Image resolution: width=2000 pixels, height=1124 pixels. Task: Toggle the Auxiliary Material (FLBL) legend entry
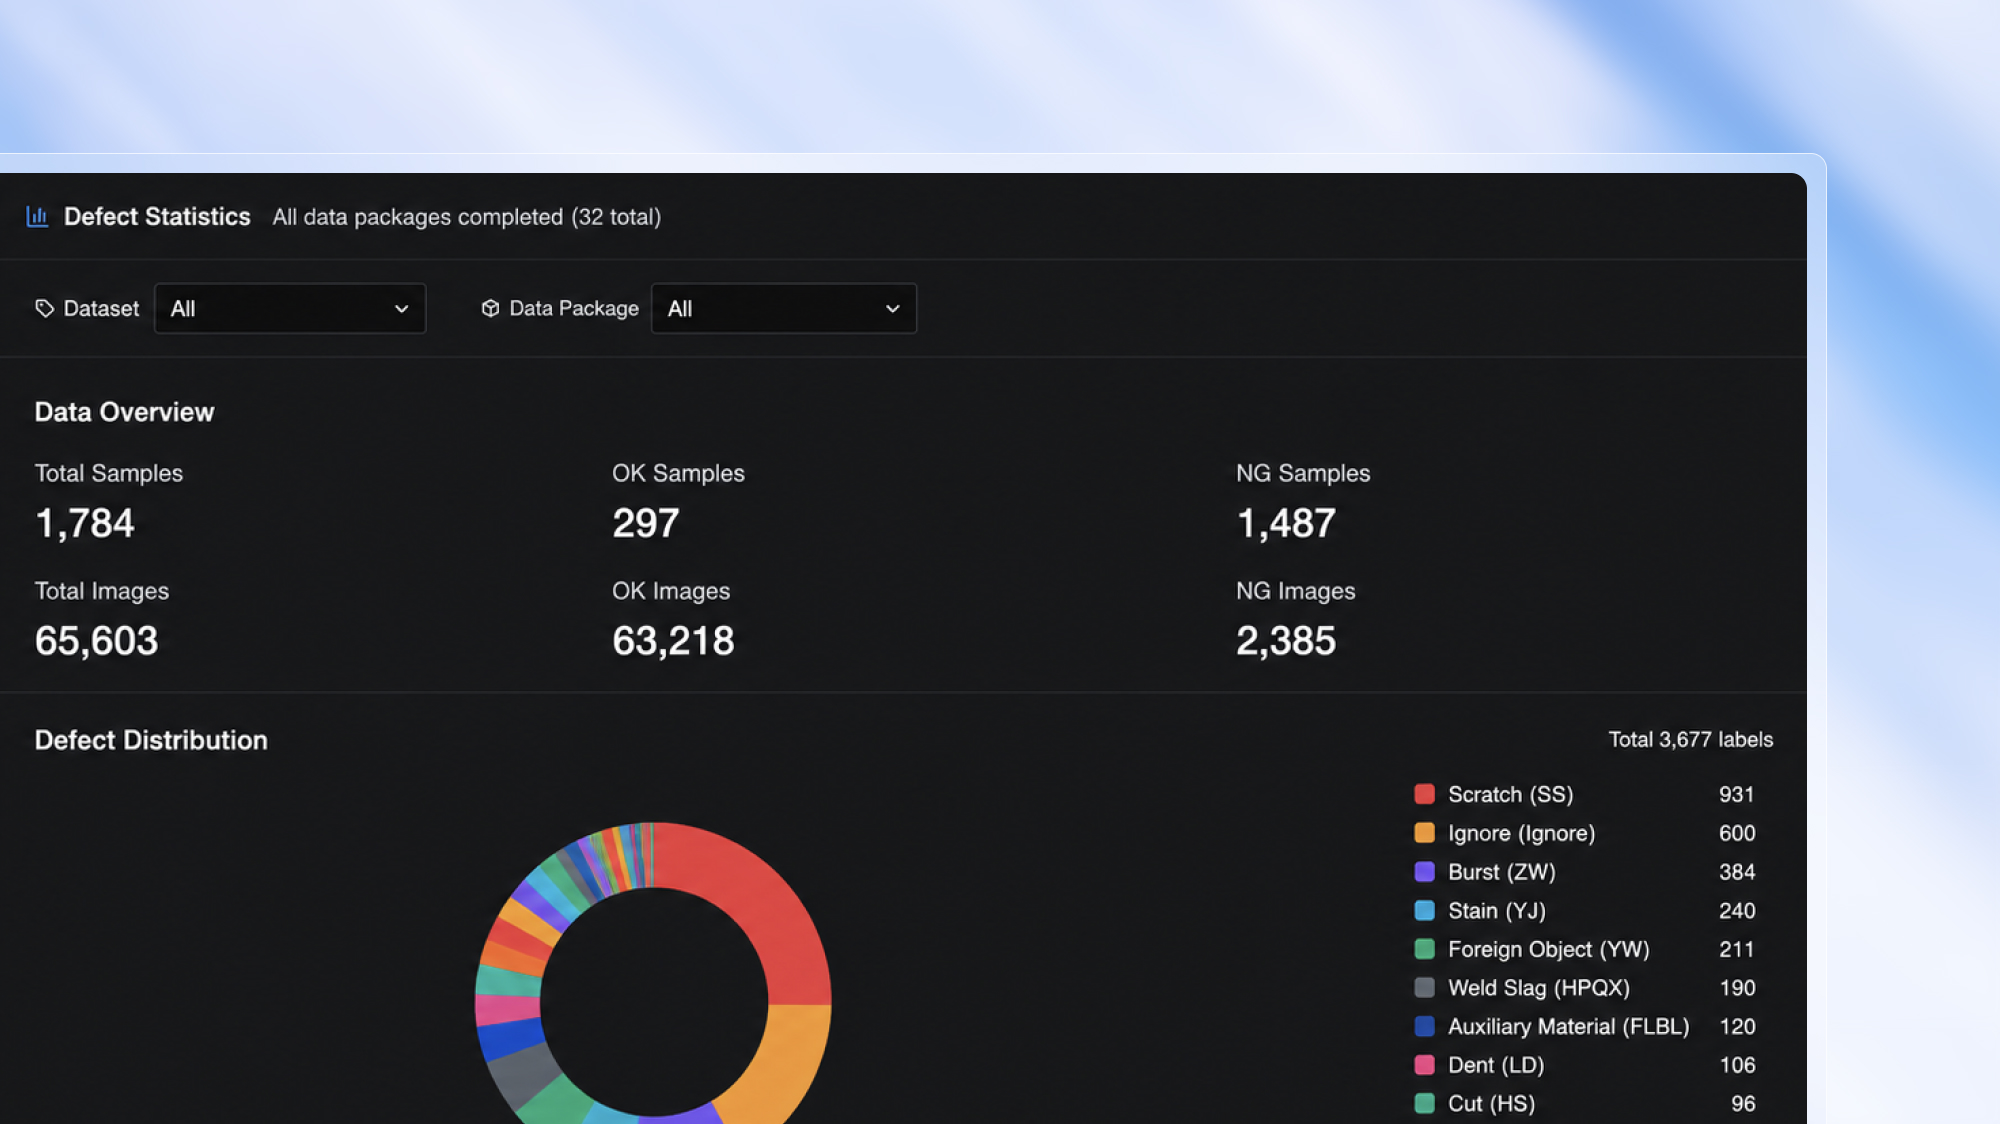click(1584, 1026)
